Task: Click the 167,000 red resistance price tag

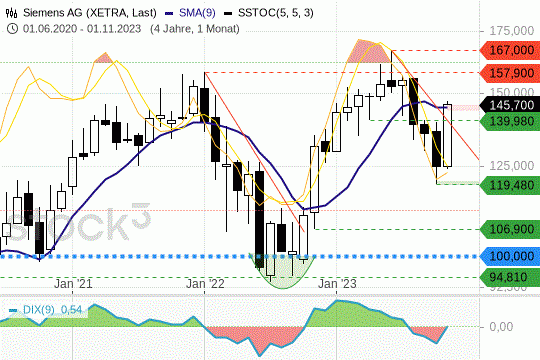Action: tap(510, 50)
